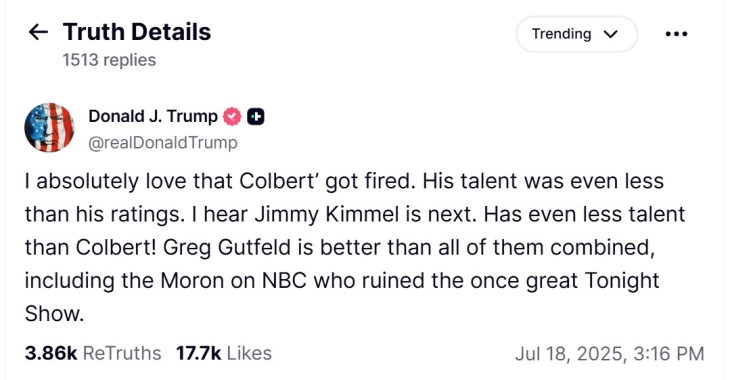This screenshot has width=730, height=380.
Task: Click the black plus badge beside the name
Action: [x=255, y=116]
